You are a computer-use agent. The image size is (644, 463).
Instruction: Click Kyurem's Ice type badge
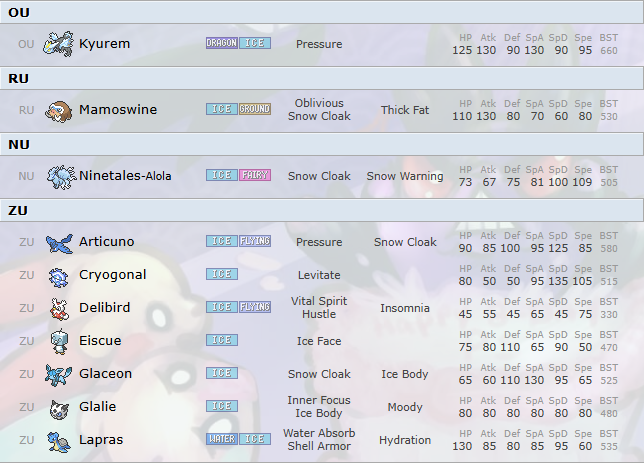(x=255, y=43)
